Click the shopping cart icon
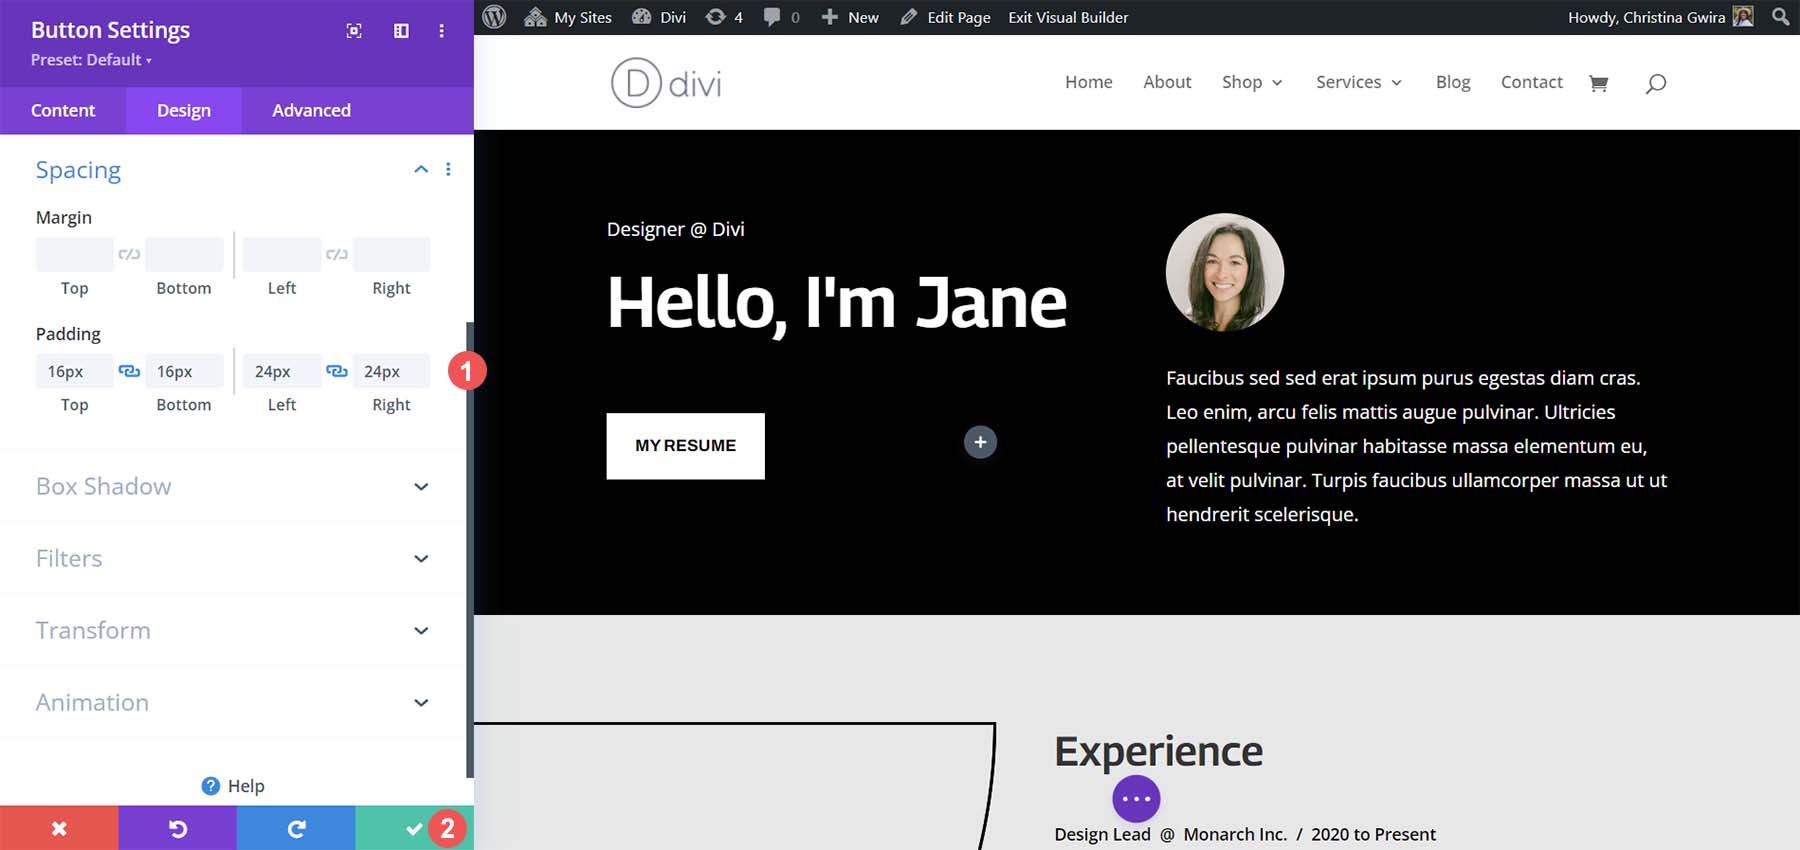 (x=1598, y=83)
